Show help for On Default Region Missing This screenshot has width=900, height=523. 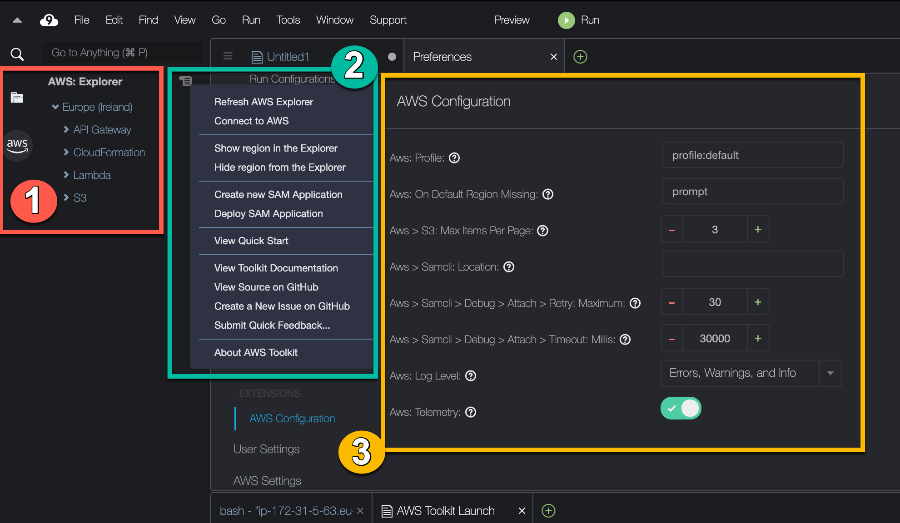(x=548, y=194)
